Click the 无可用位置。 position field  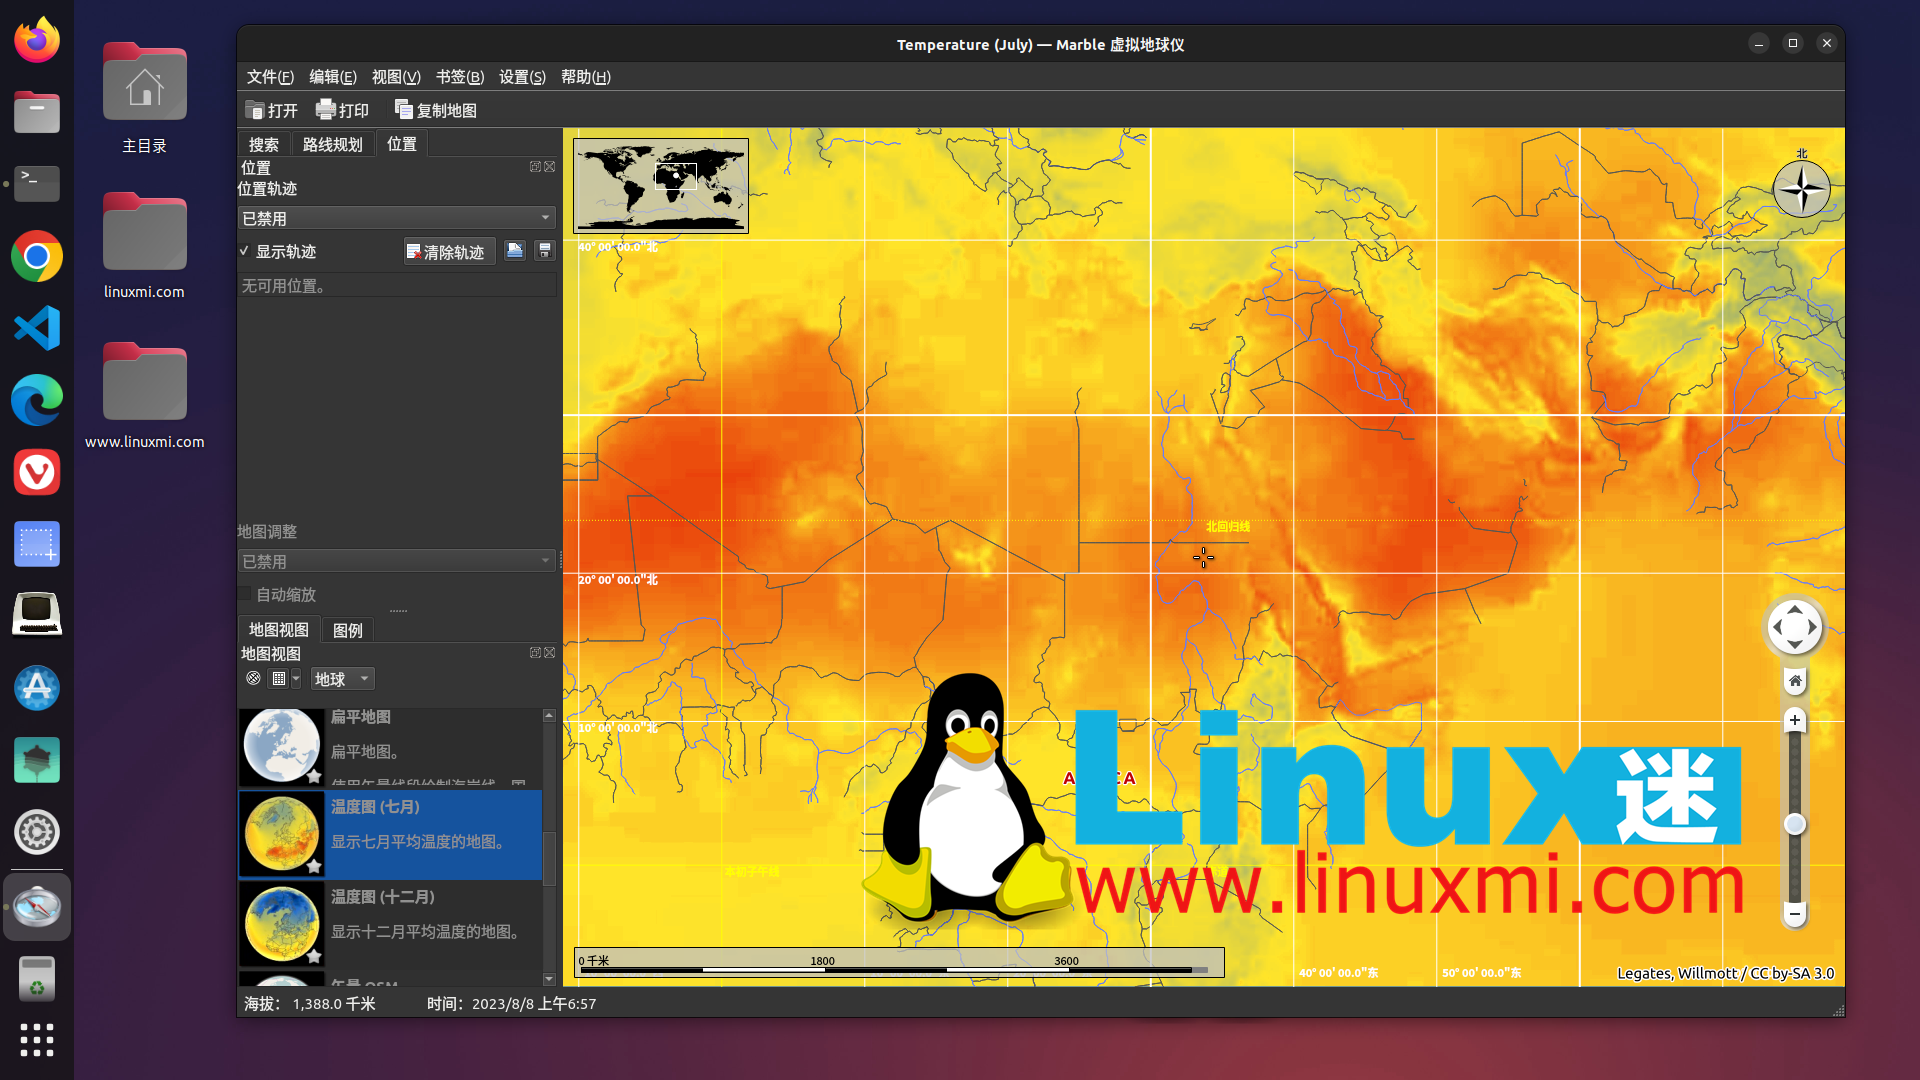pos(397,286)
